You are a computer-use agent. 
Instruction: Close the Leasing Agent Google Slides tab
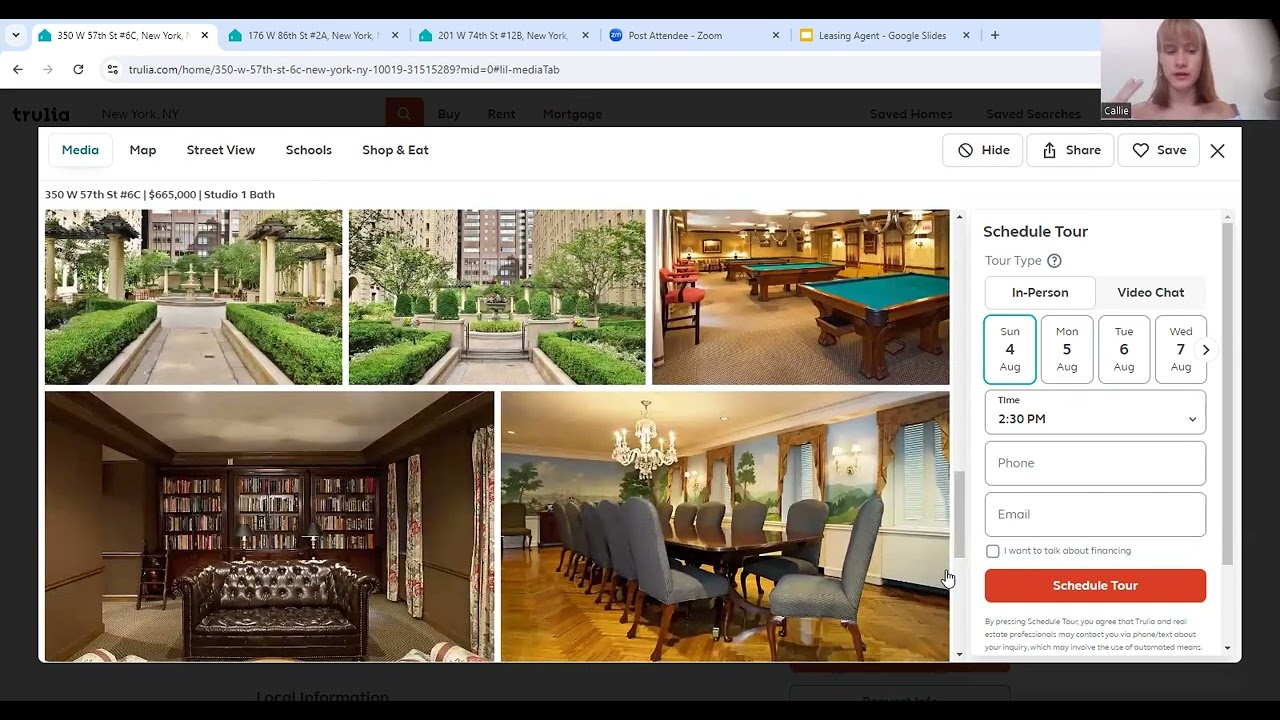(966, 35)
